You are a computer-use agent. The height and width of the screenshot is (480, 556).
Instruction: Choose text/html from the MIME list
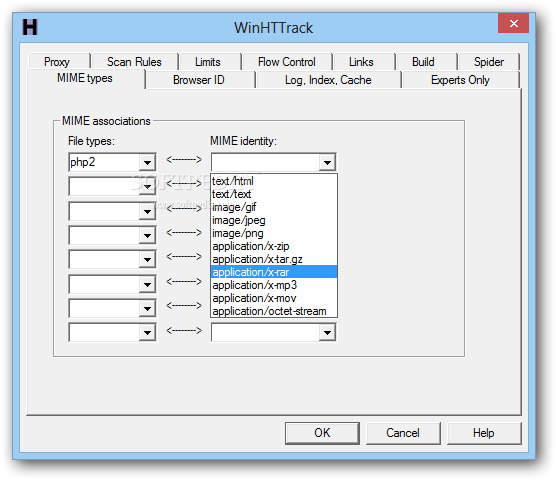(x=274, y=181)
